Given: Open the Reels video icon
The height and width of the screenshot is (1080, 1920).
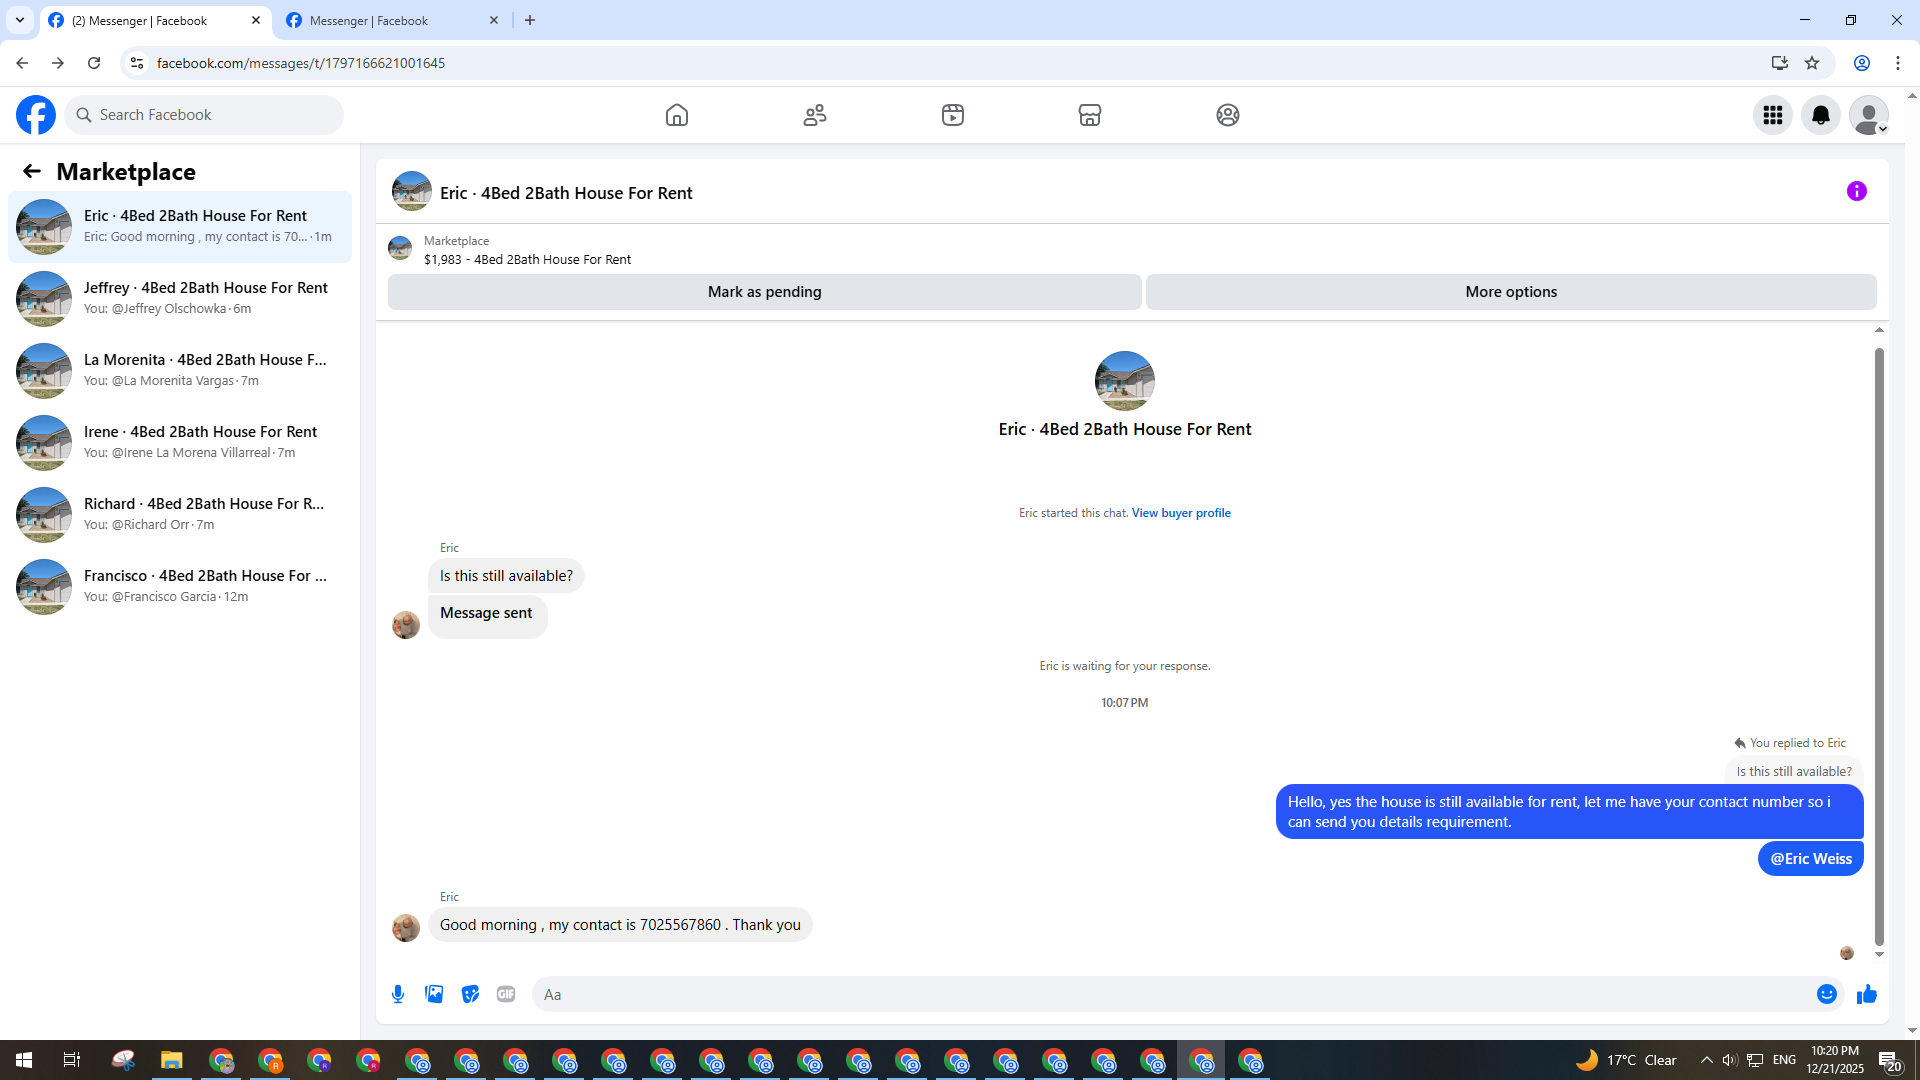Looking at the screenshot, I should tap(953, 115).
